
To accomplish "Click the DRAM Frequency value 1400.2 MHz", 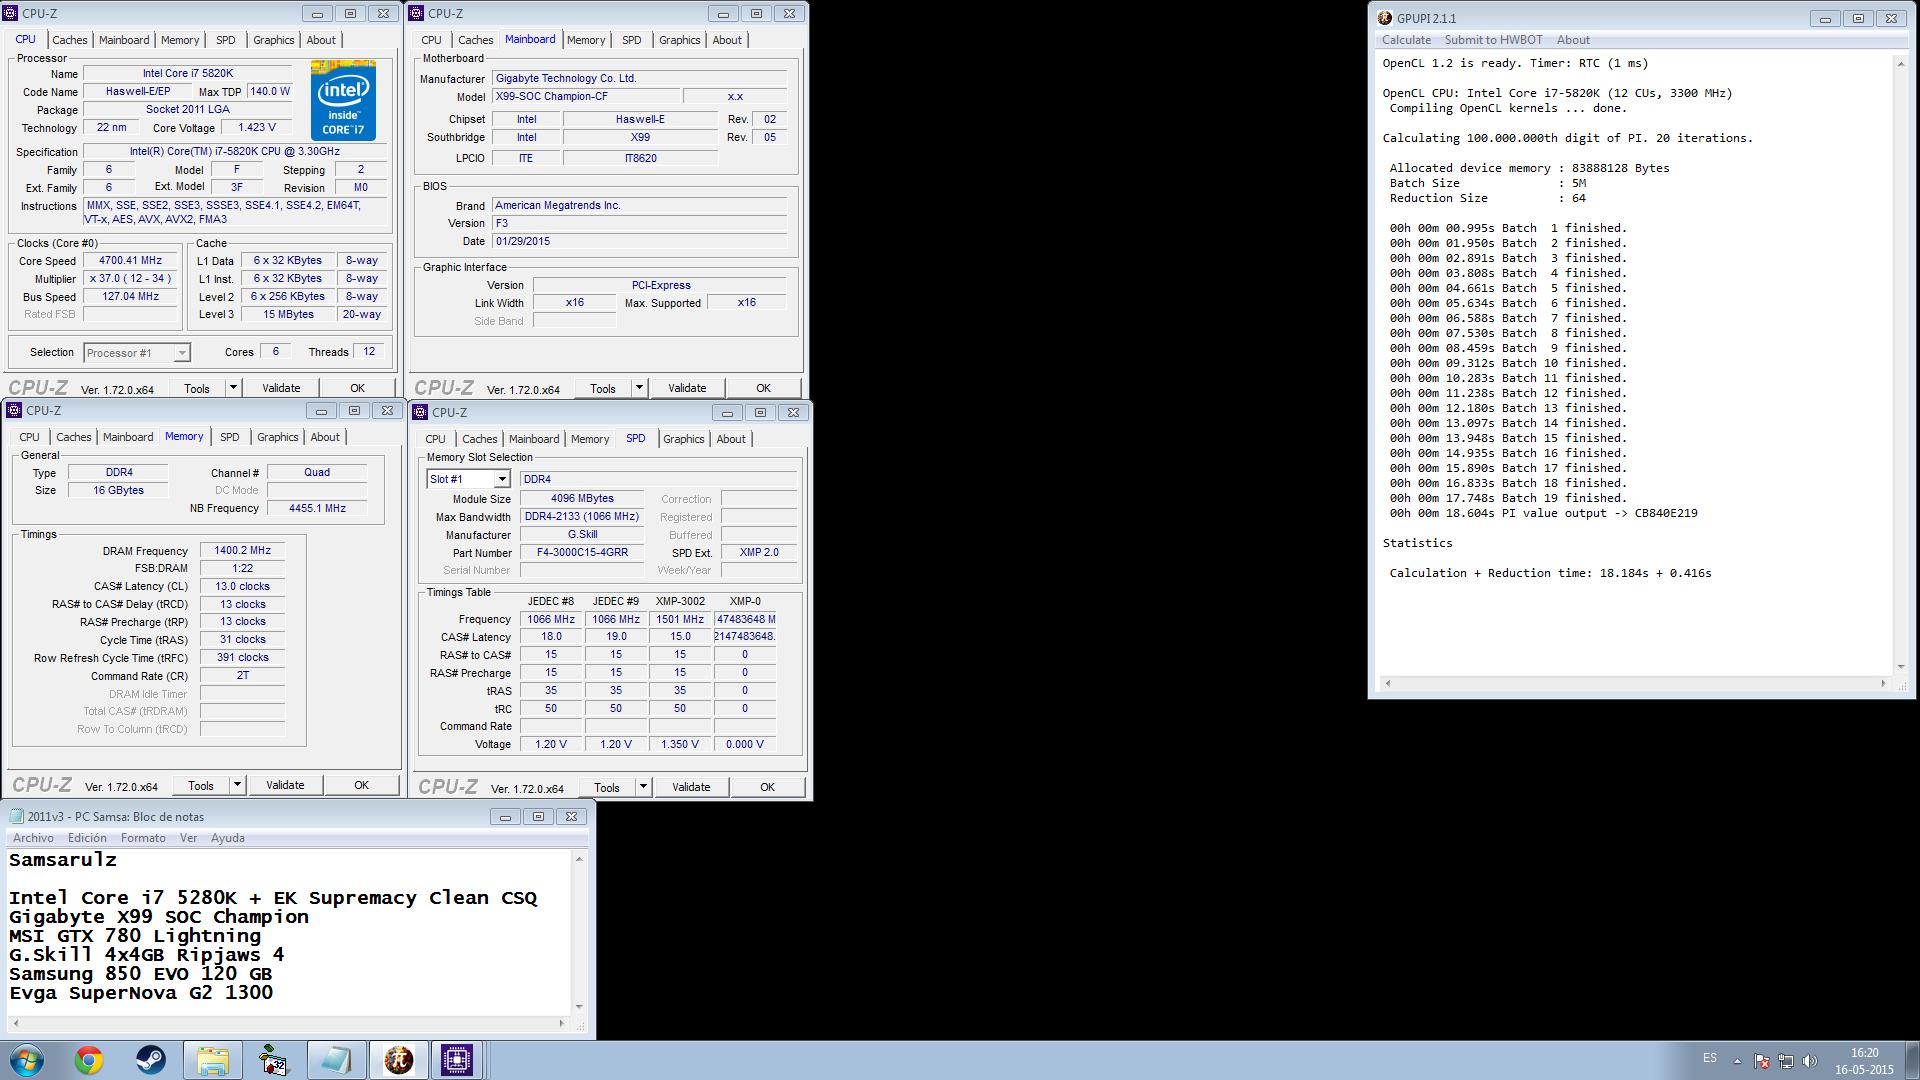I will (x=242, y=550).
